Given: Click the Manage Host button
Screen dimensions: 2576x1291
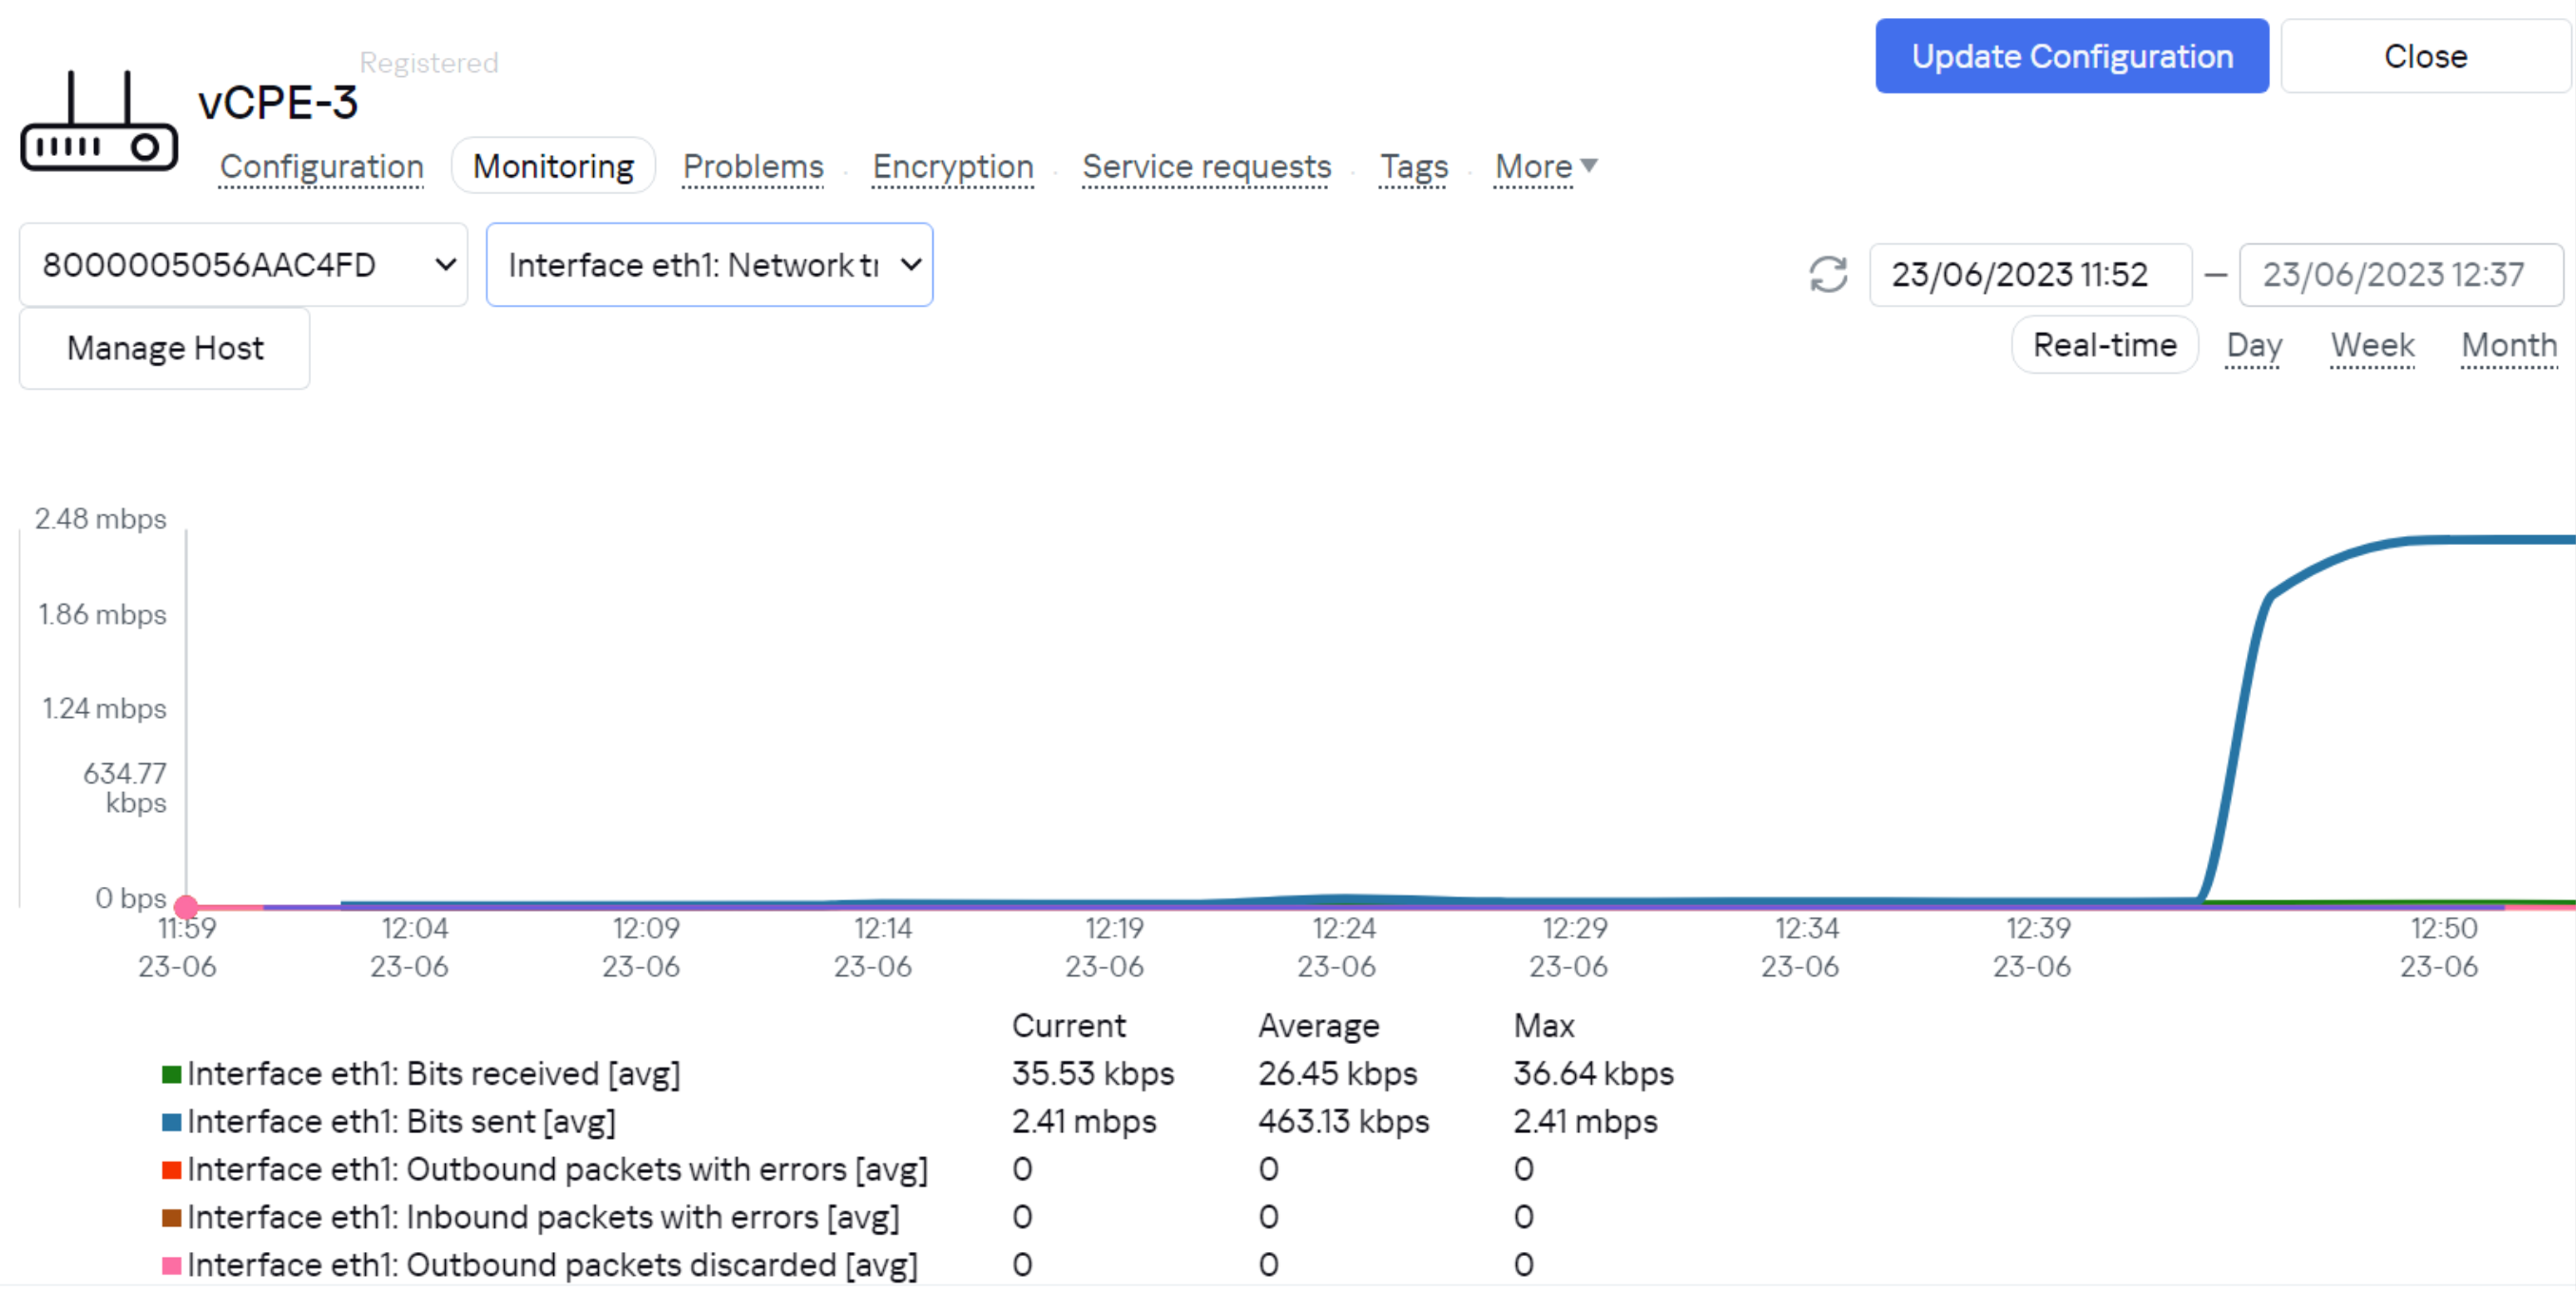Looking at the screenshot, I should 165,348.
